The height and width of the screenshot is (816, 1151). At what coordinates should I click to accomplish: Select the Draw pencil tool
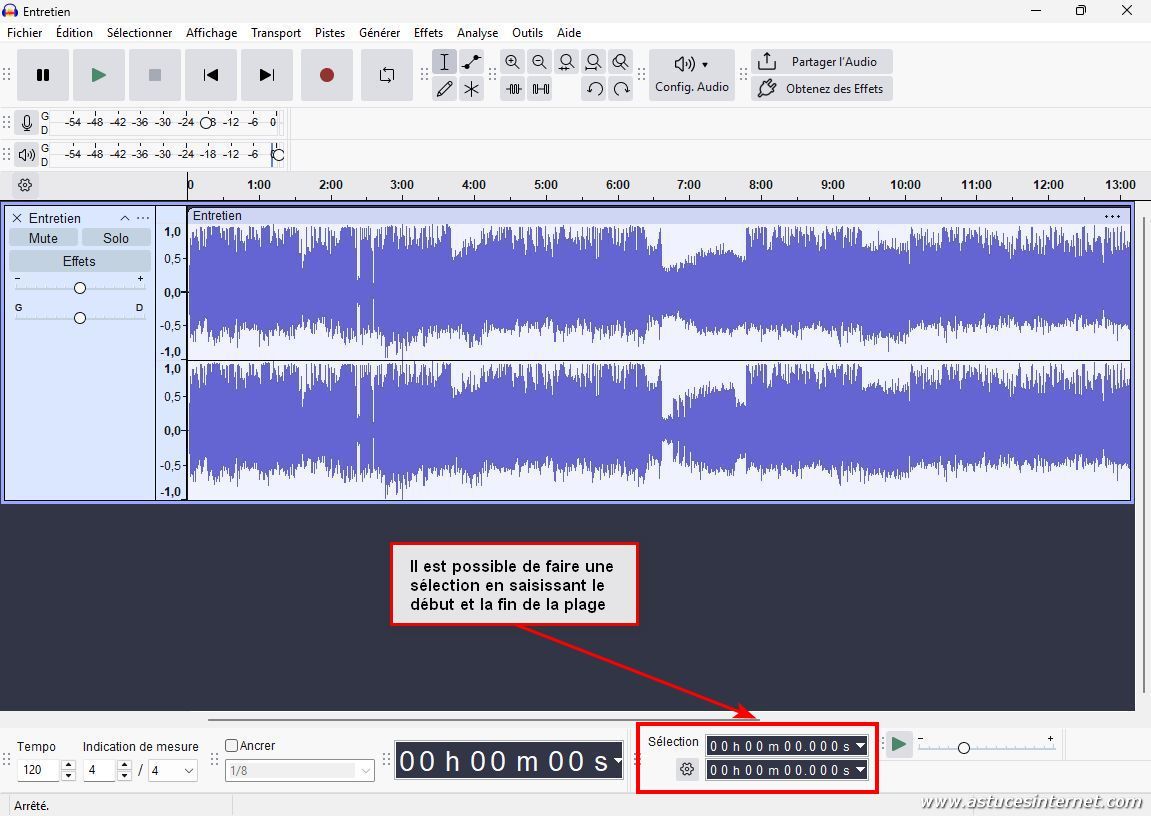pyautogui.click(x=444, y=89)
